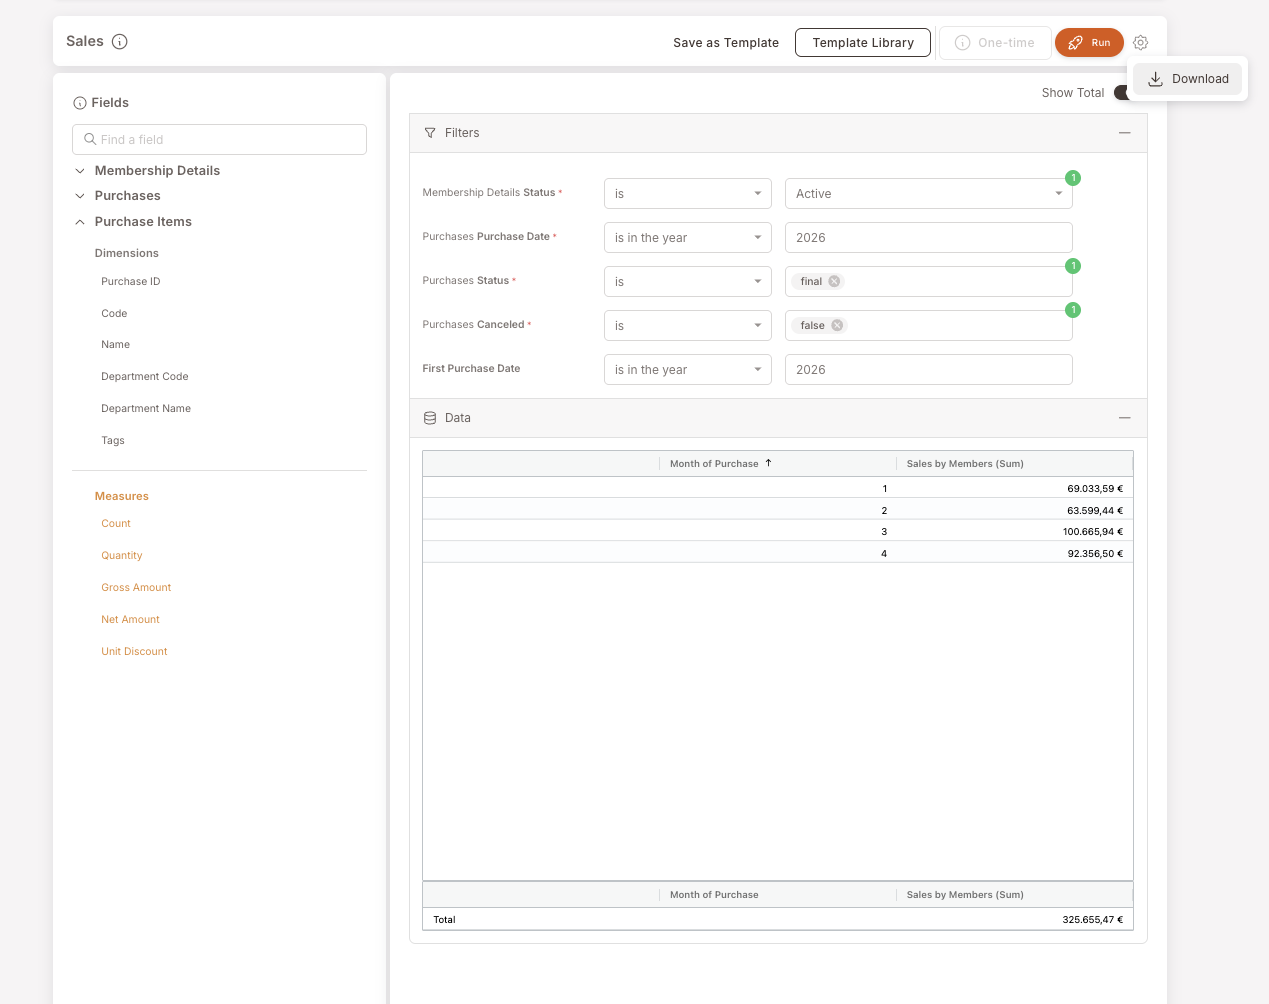Select the Quantity measure
Screen dimensions: 1269x1004
122,556
